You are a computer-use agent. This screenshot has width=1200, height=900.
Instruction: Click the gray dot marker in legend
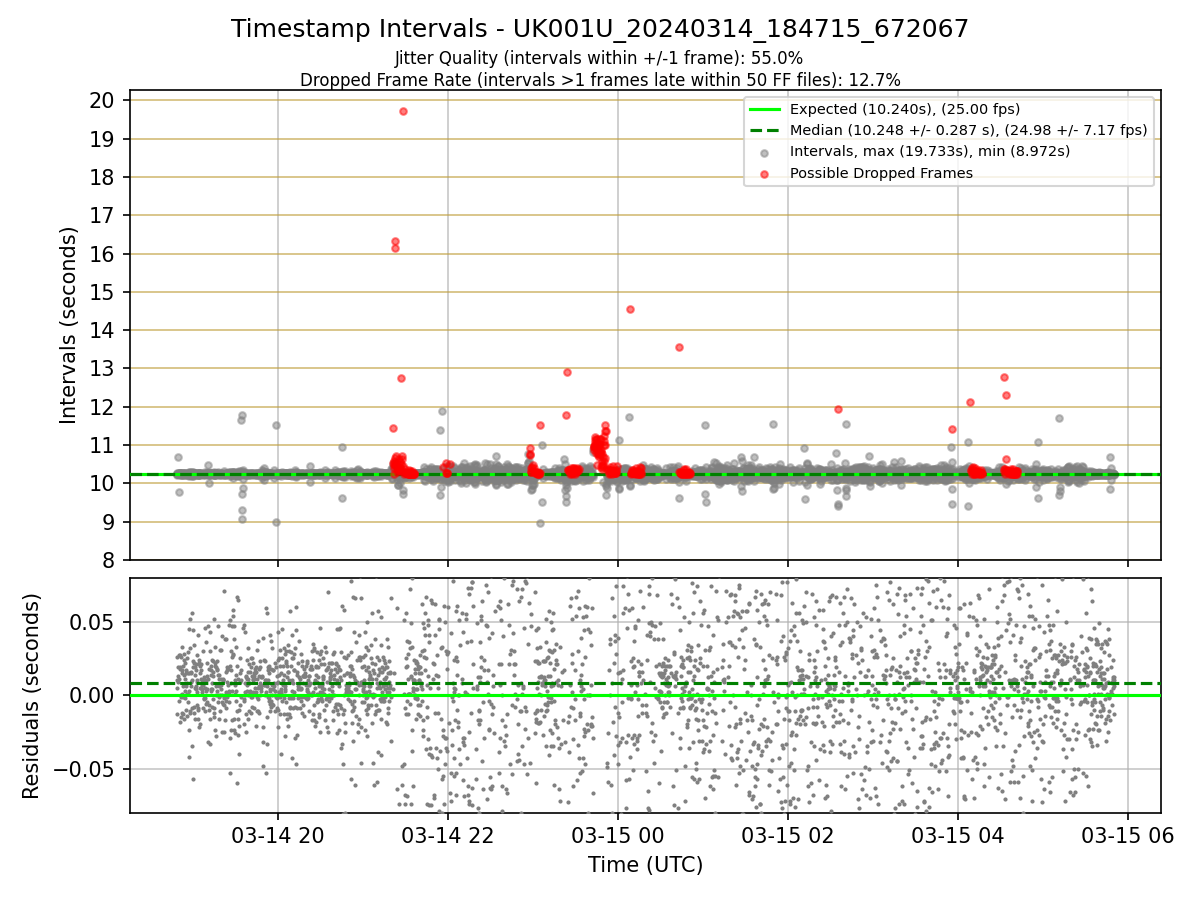(765, 152)
